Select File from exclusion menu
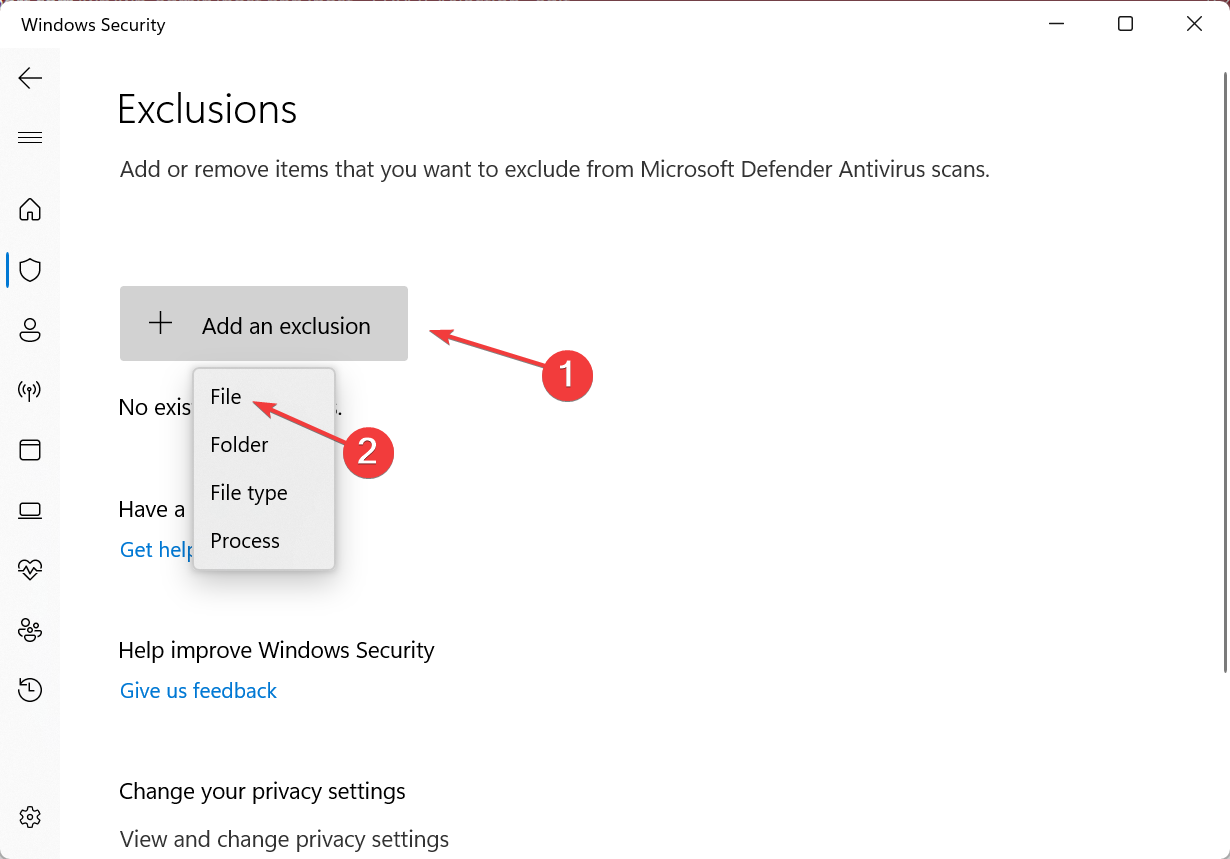1230x859 pixels. (x=225, y=396)
